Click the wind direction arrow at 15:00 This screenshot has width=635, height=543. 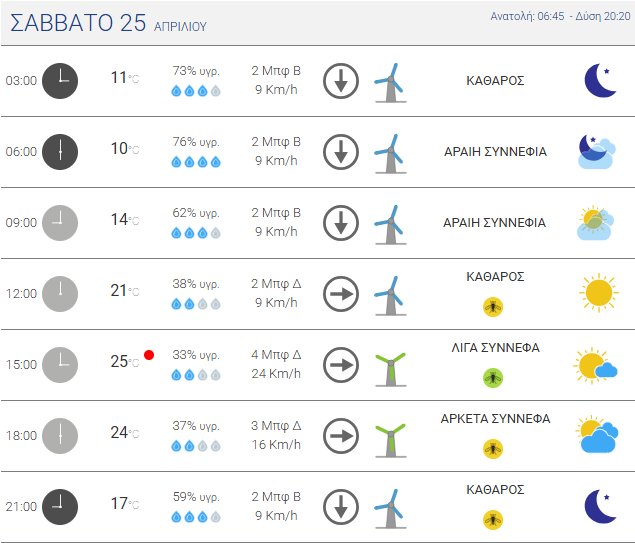pos(341,365)
